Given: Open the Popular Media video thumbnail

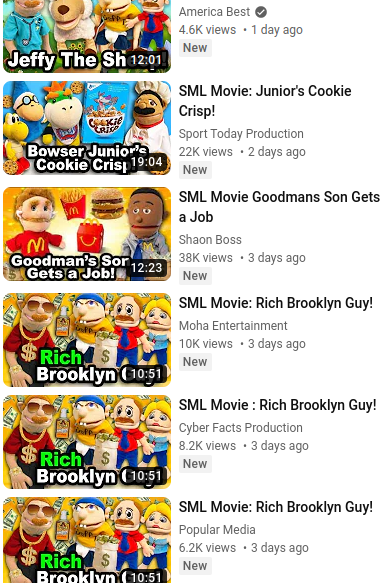Looking at the screenshot, I should click(x=87, y=540).
